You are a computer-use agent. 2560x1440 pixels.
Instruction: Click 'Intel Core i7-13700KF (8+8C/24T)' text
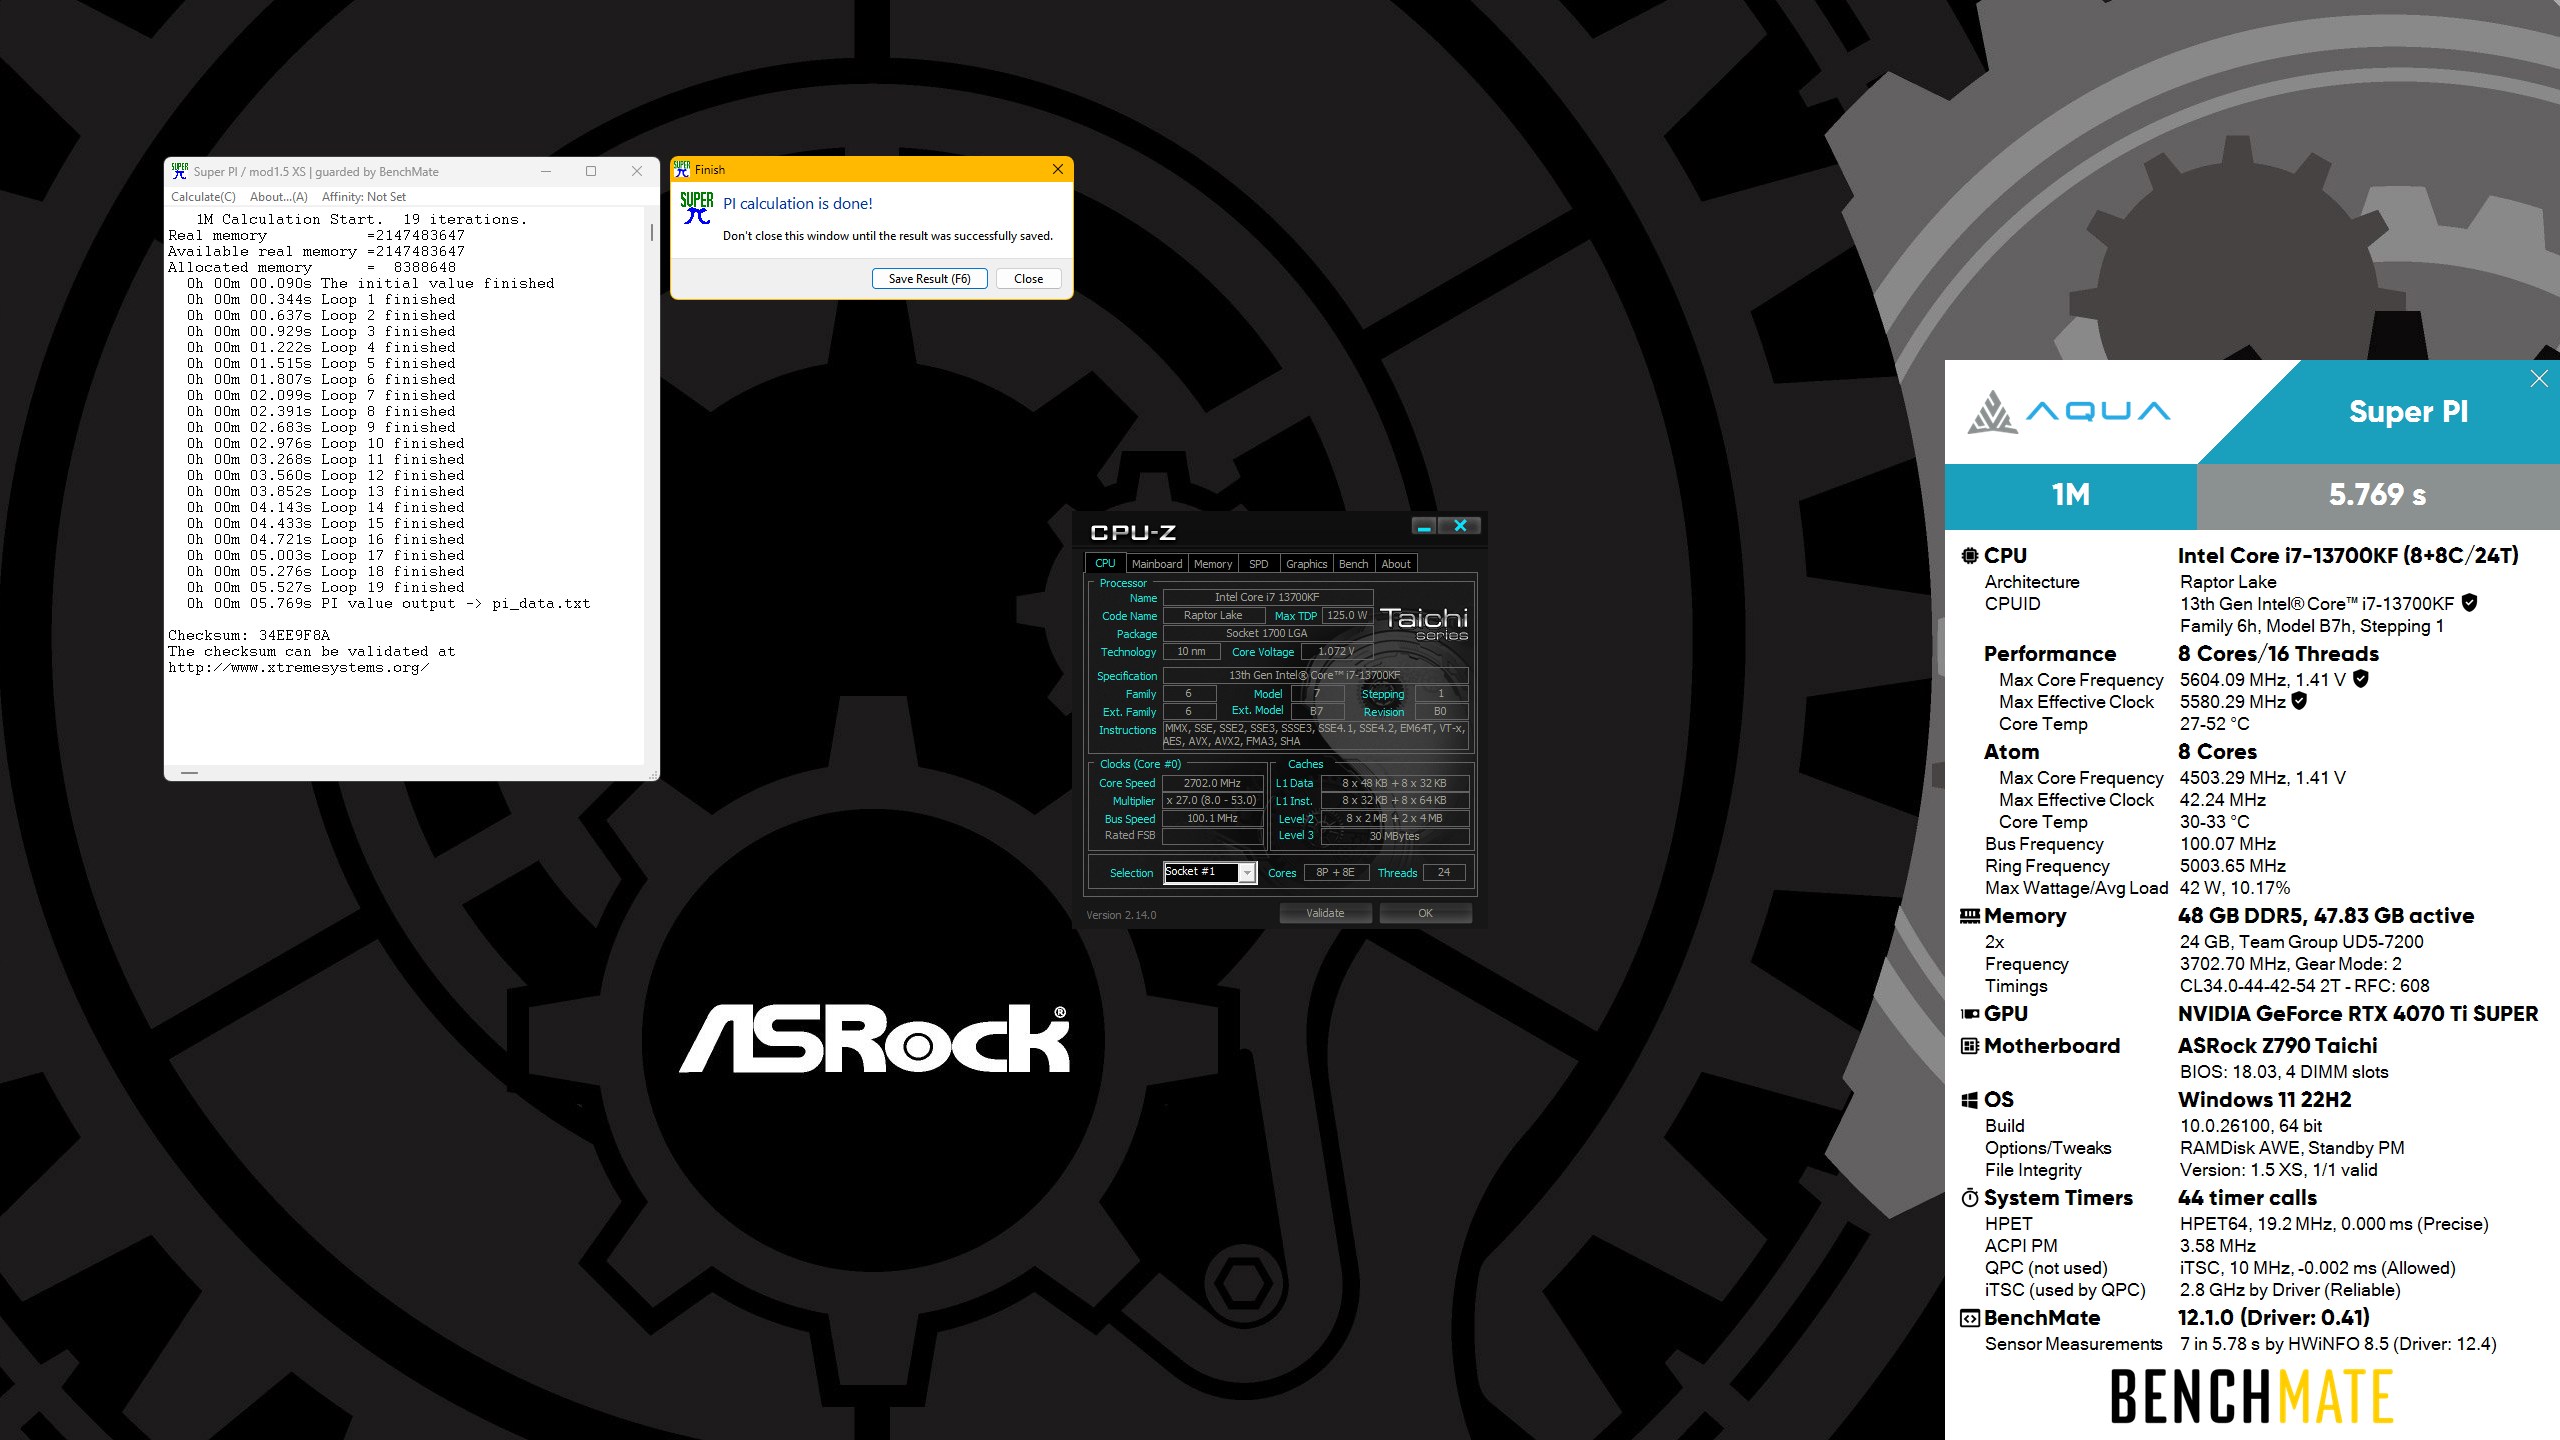pos(2348,556)
